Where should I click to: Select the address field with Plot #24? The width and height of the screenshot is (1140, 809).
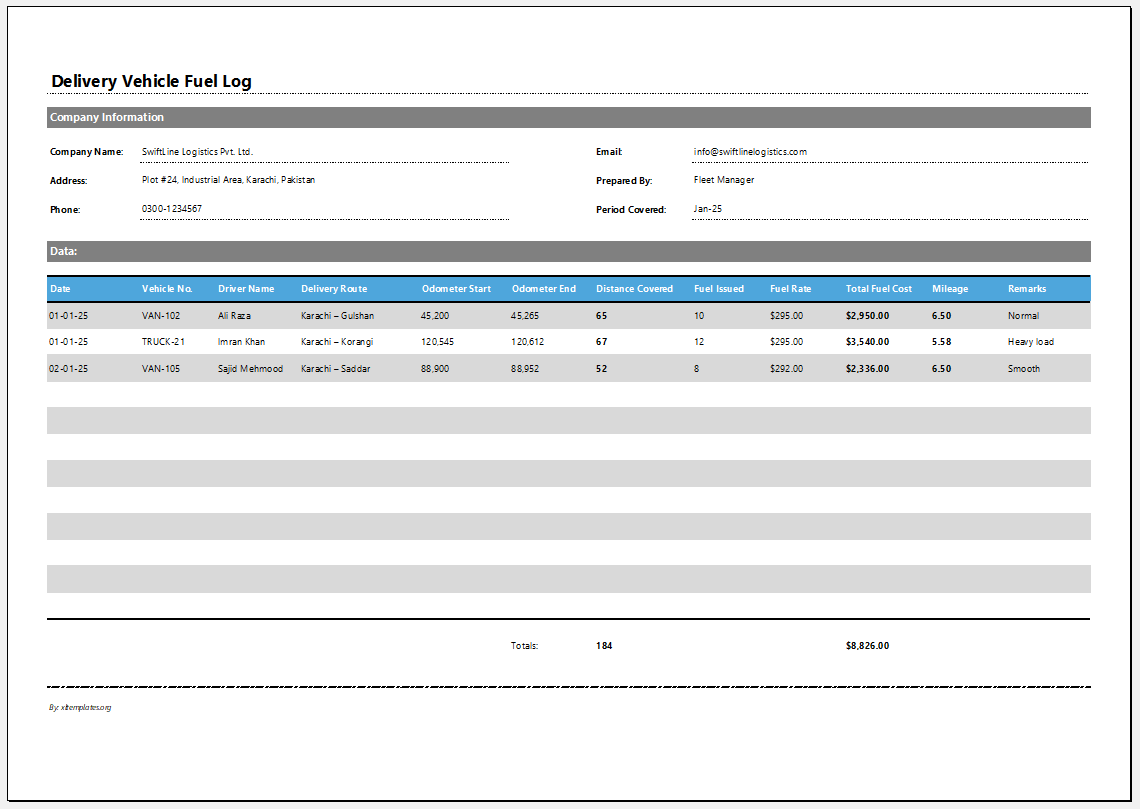click(228, 180)
